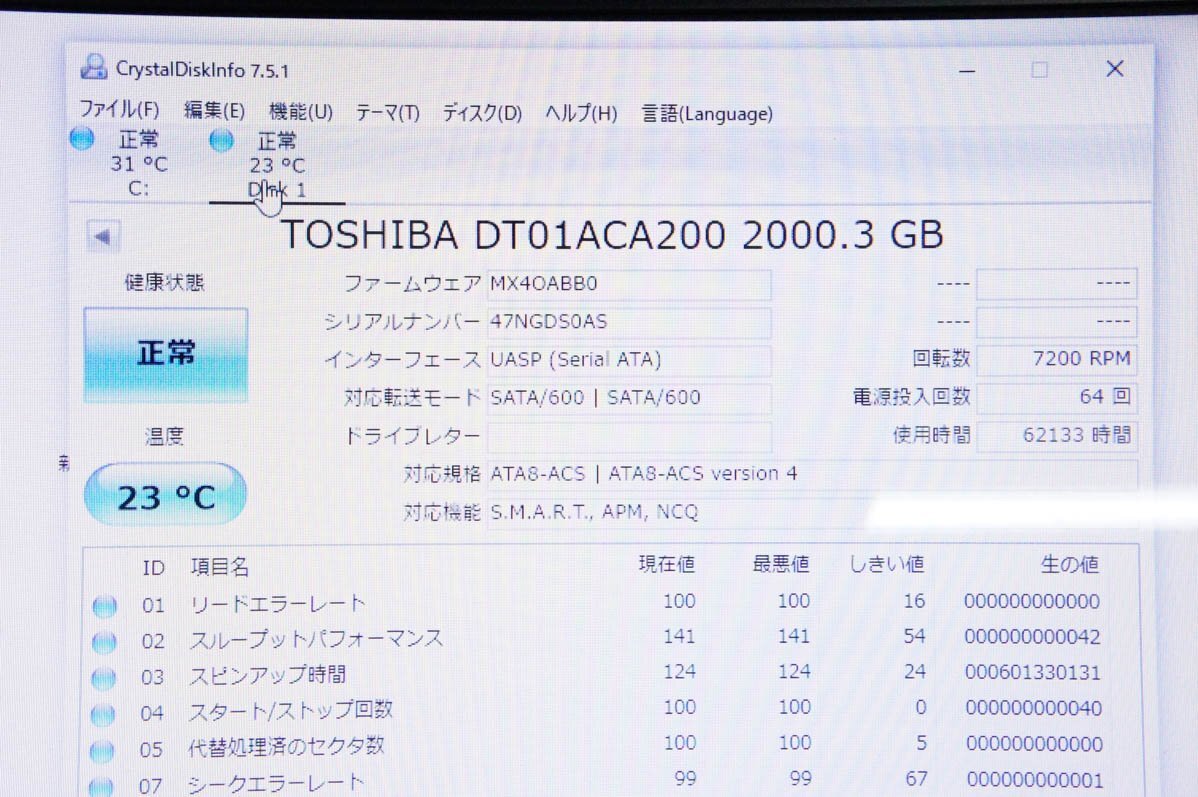The image size is (1198, 797).
Task: Click the interface field UASP (Serial ATA)
Action: click(629, 360)
